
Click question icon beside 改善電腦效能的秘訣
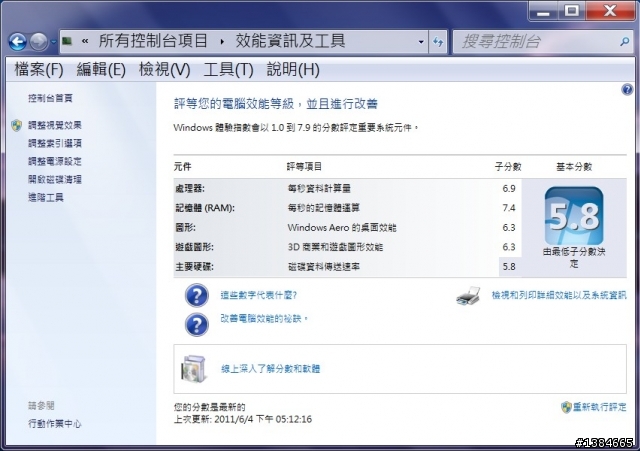pyautogui.click(x=196, y=324)
